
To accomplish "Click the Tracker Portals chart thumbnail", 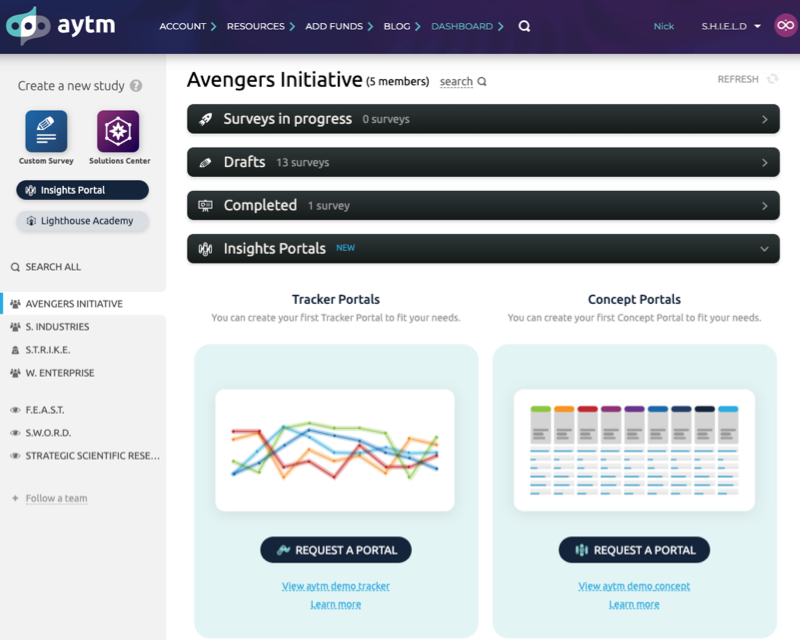I will coord(335,450).
